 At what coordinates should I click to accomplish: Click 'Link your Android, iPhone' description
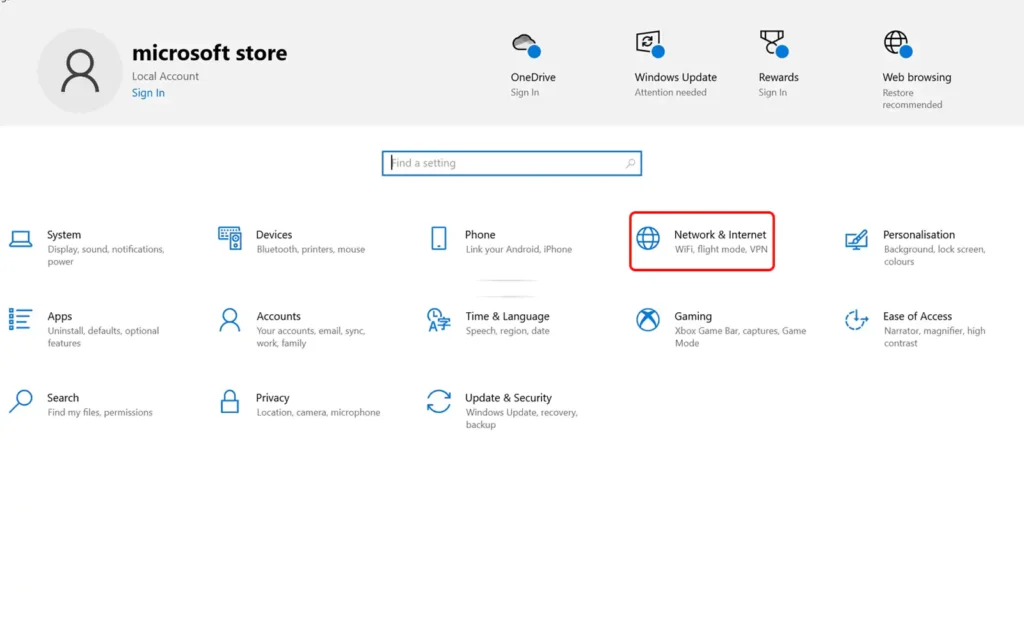tap(519, 249)
